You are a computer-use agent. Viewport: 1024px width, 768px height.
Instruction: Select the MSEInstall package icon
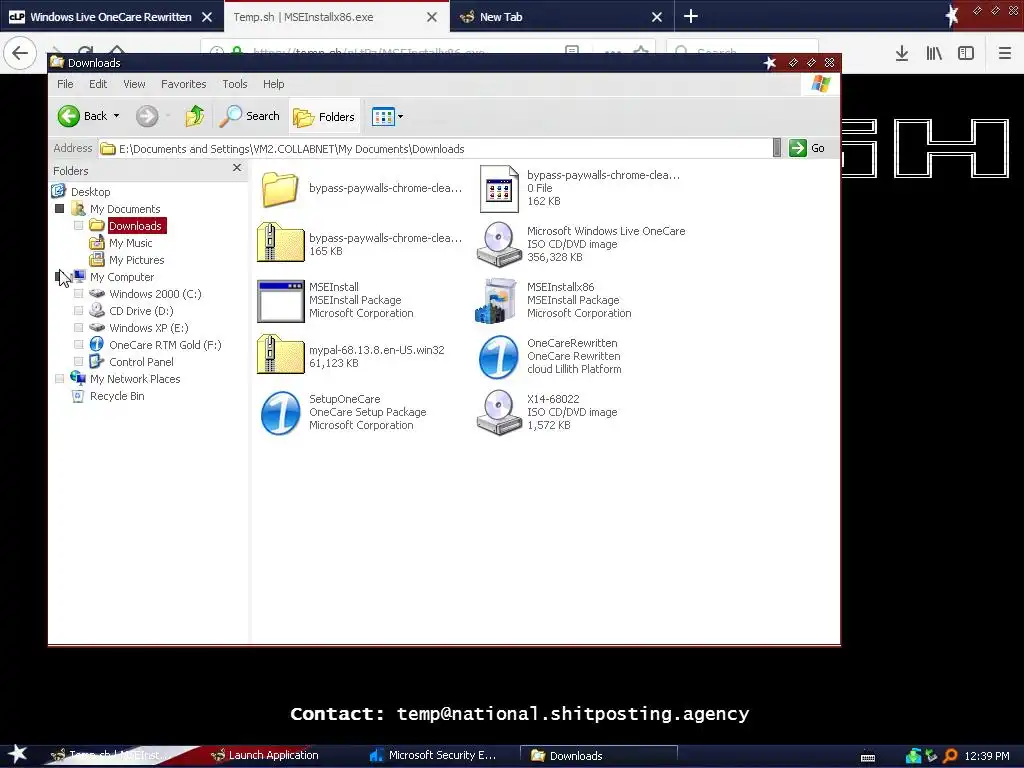click(280, 301)
